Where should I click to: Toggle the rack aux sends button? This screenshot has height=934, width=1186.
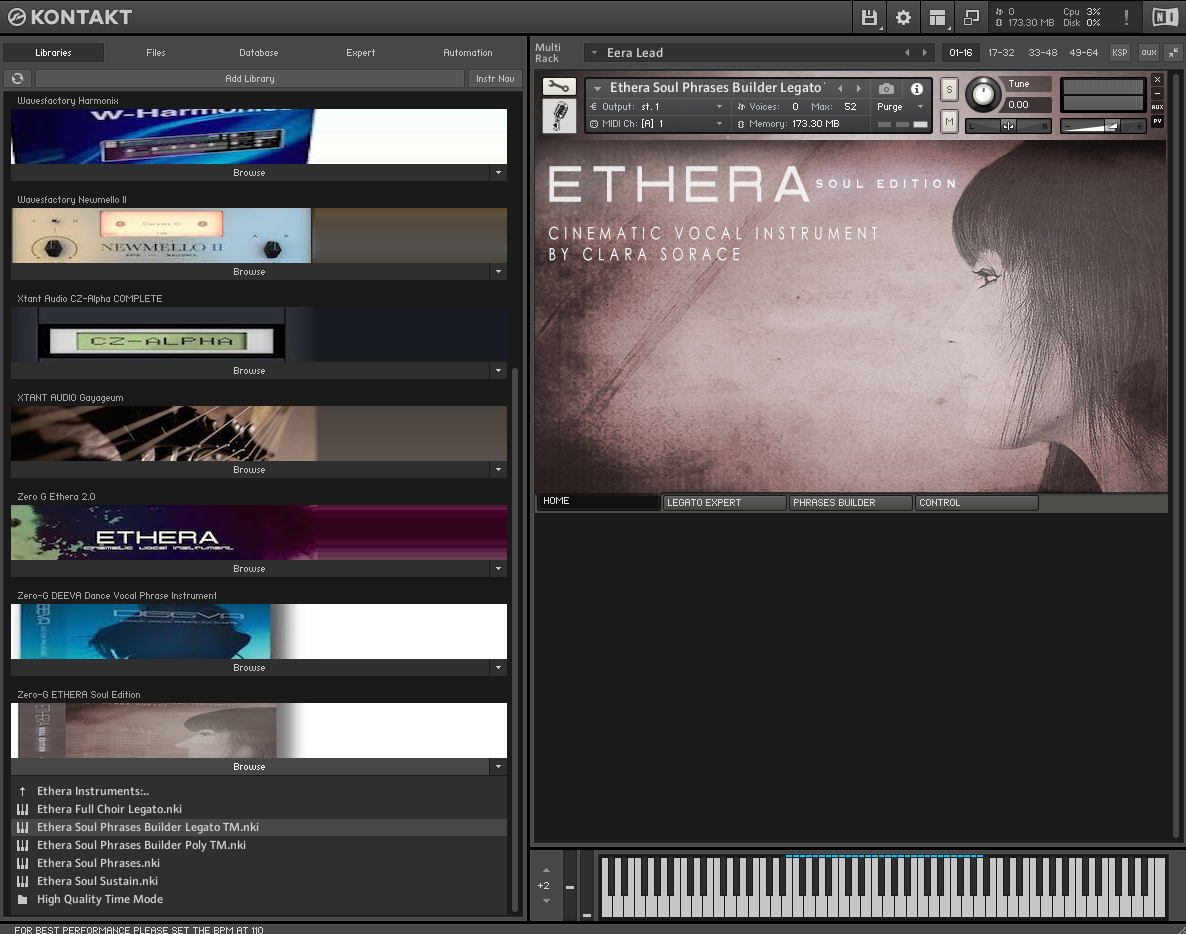(1149, 52)
